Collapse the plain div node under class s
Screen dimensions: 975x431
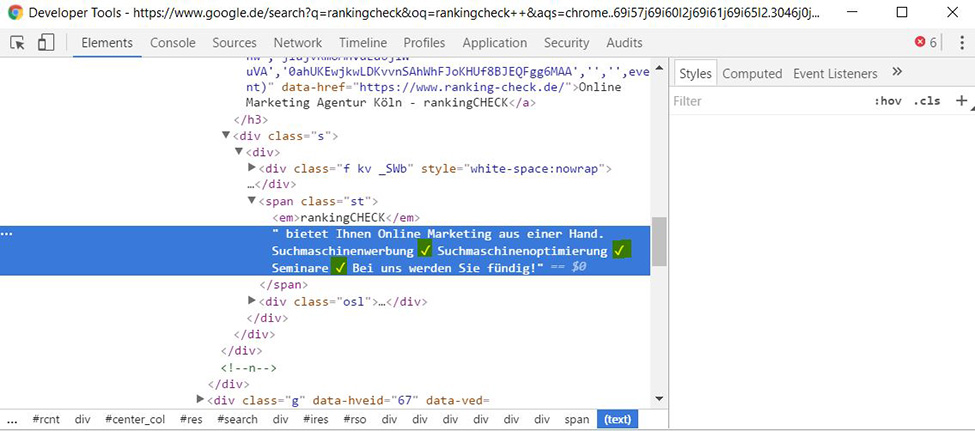click(x=238, y=152)
